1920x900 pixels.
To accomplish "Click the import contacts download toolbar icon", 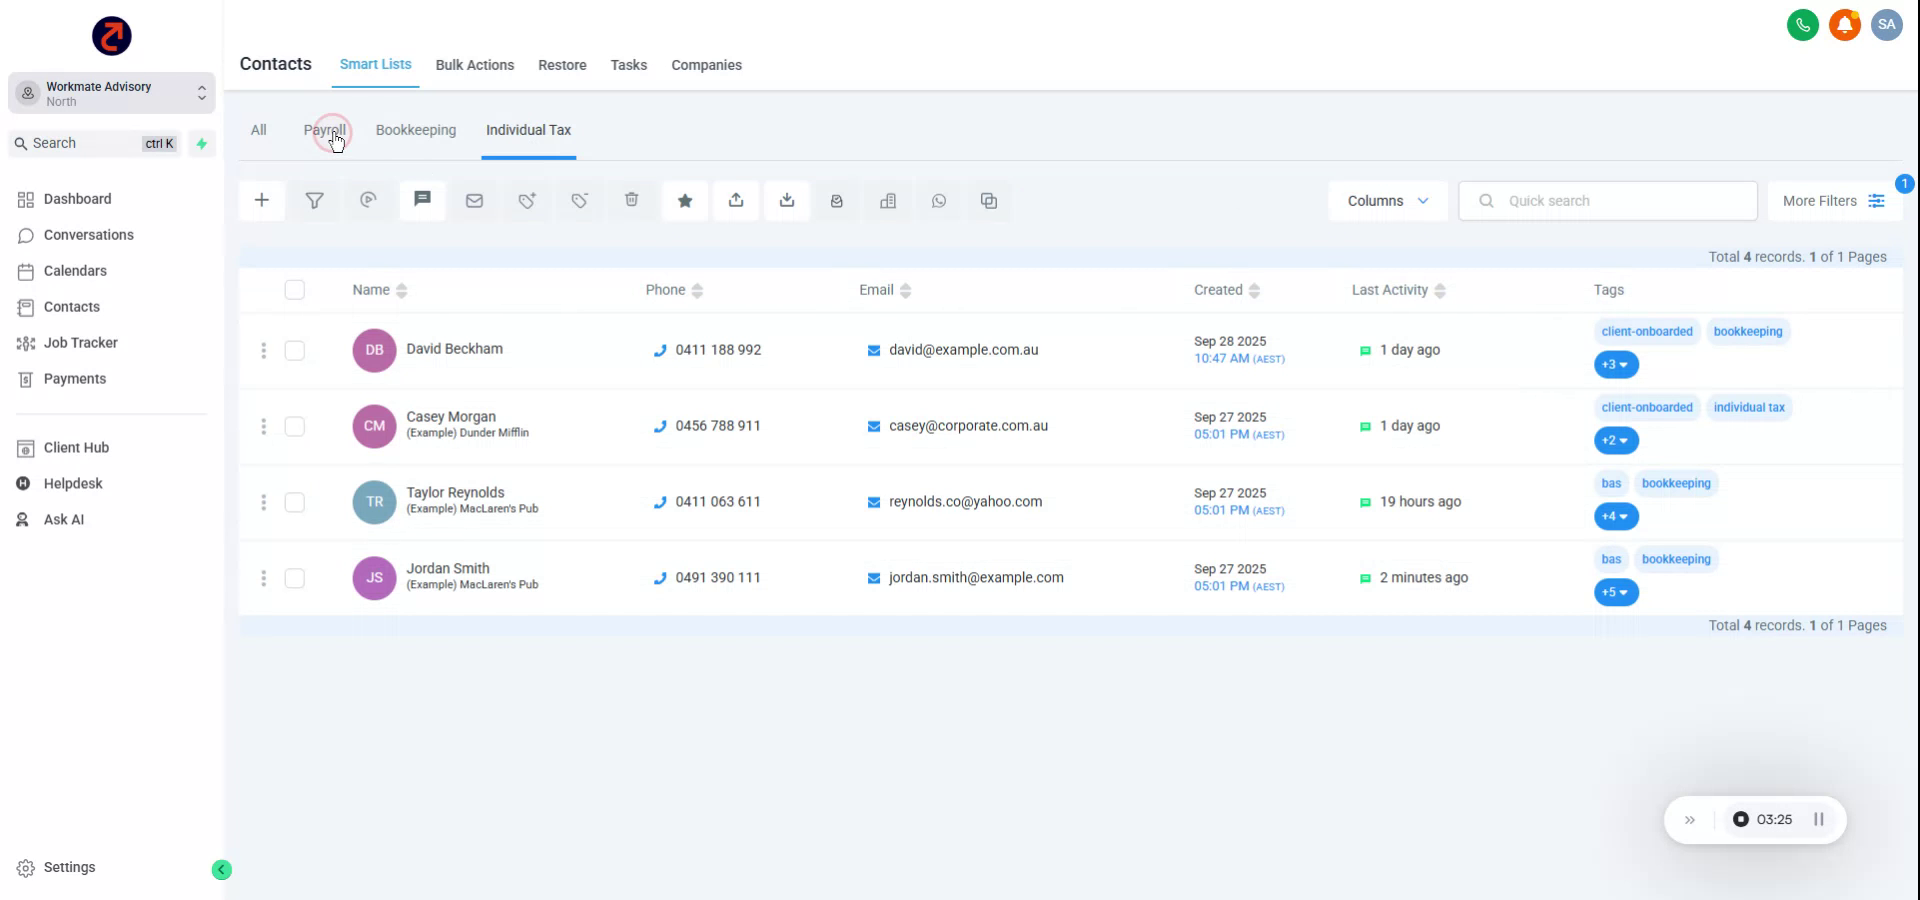I will coord(787,200).
